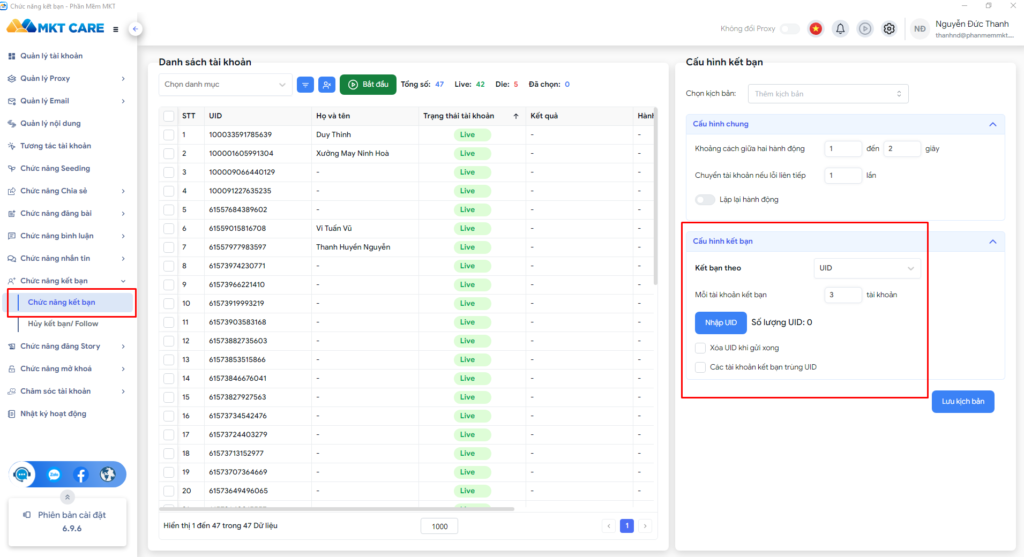Sort by Trạng thái tài khoản column arrow
Viewport: 1024px width, 557px height.
click(516, 116)
